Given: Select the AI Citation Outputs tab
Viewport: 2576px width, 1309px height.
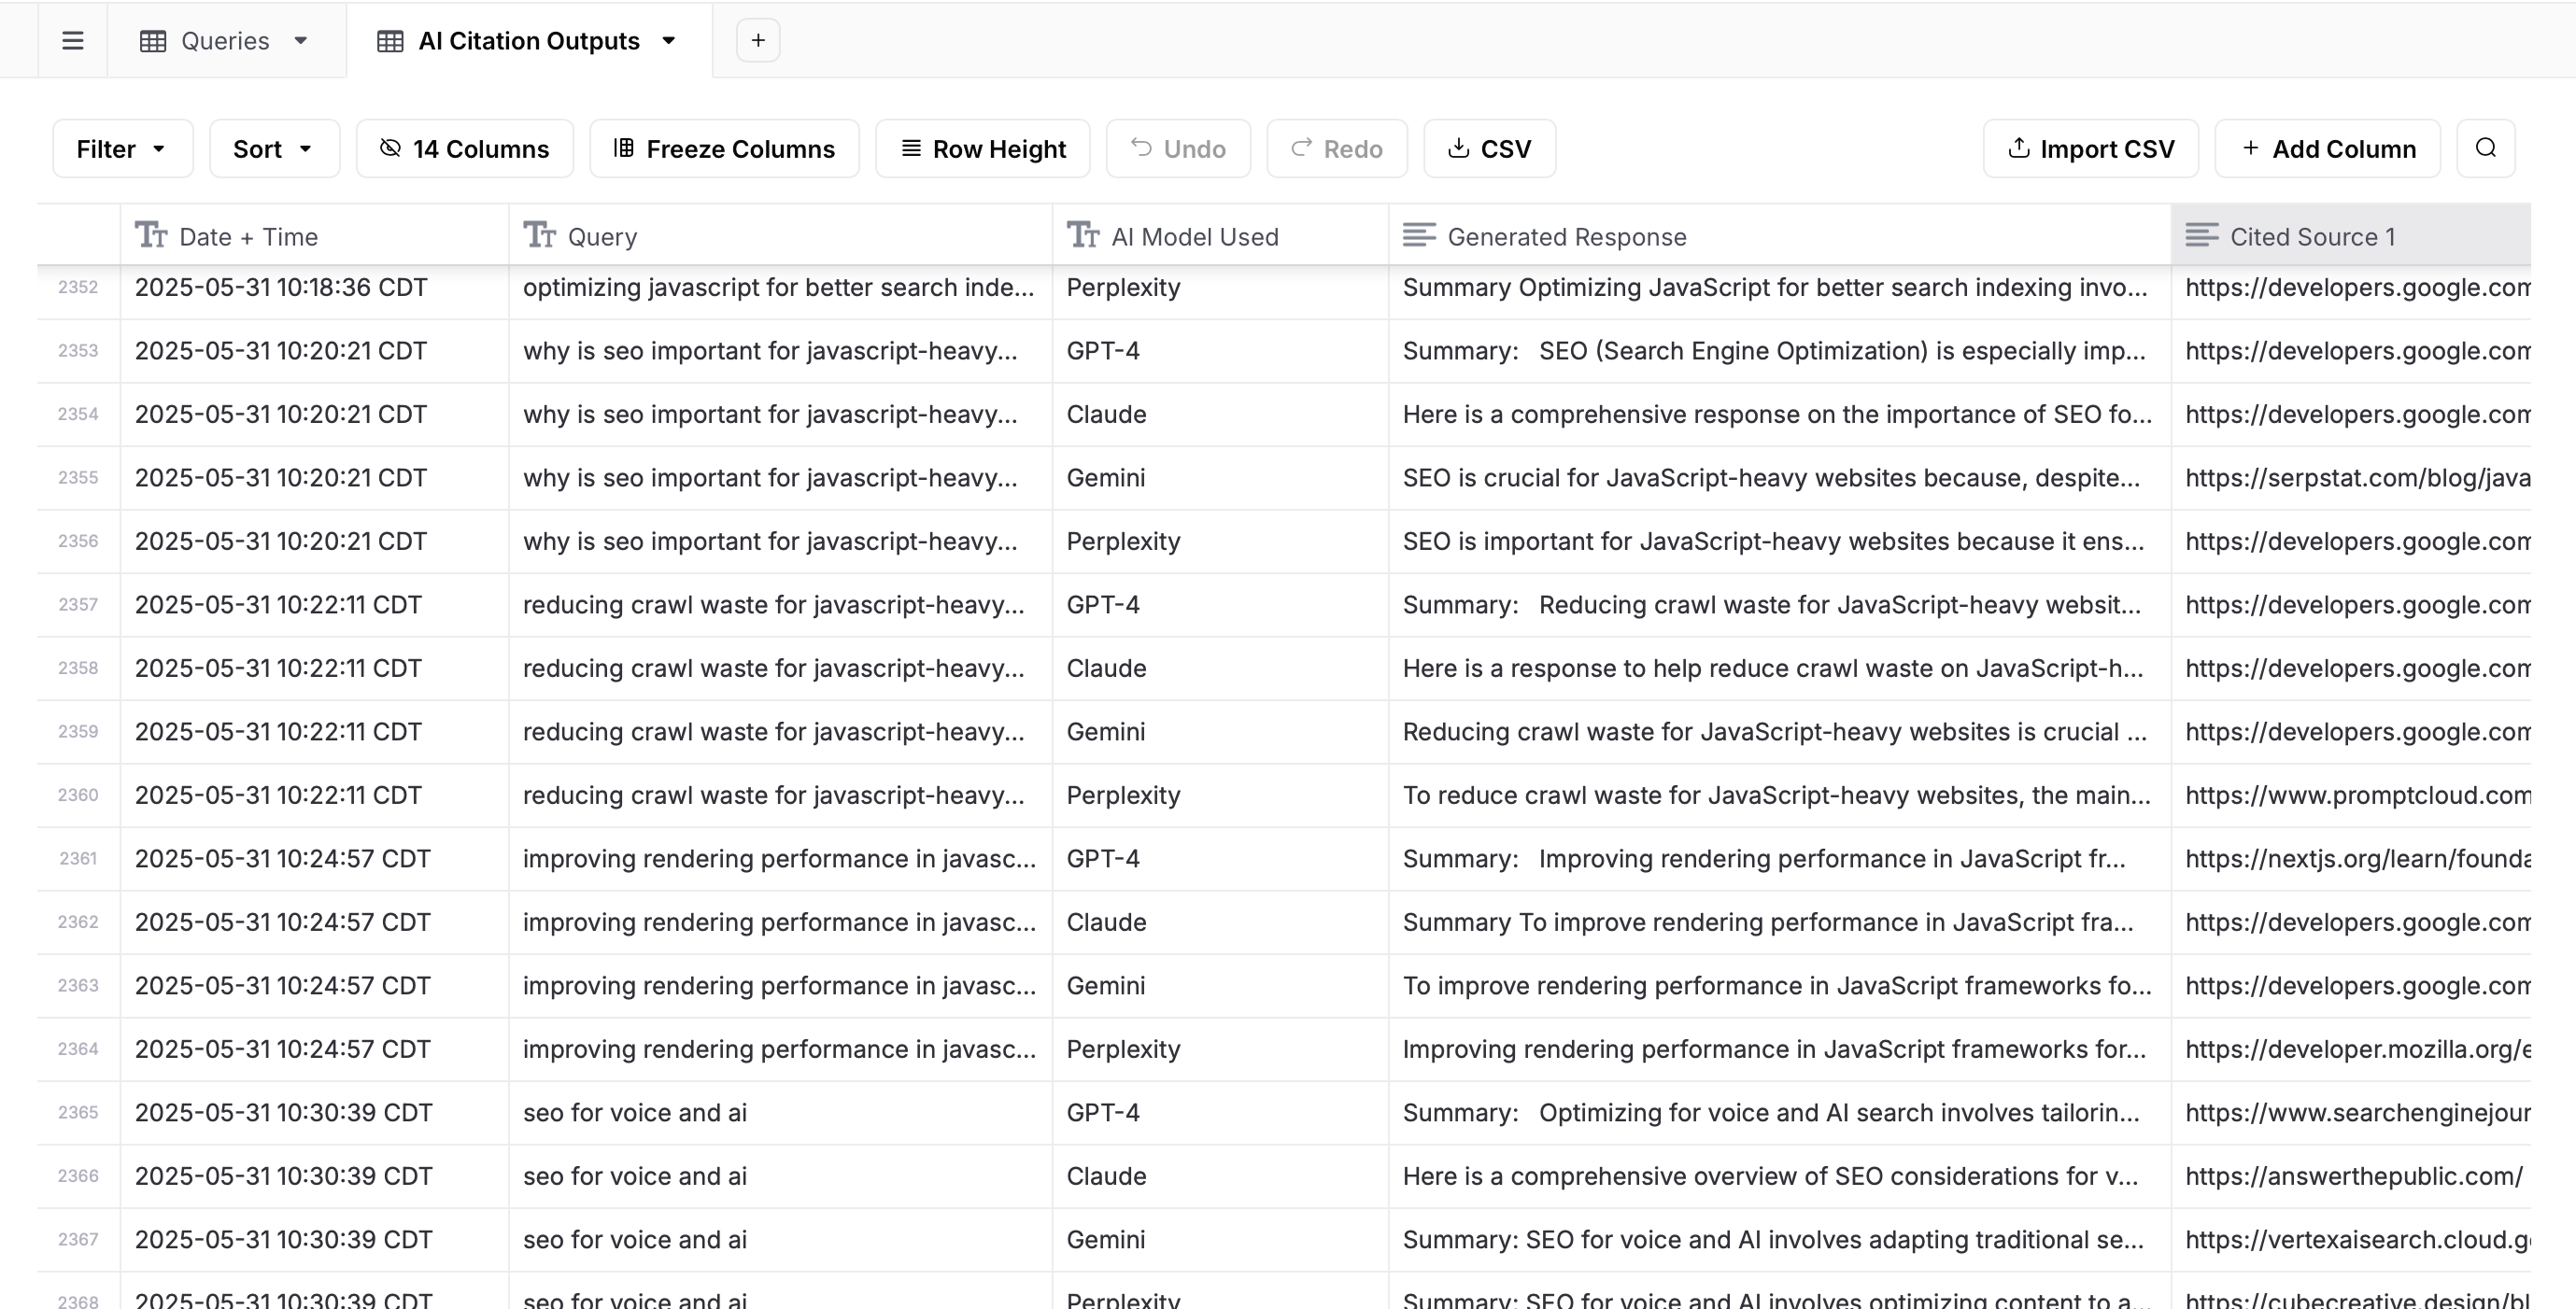Looking at the screenshot, I should (x=528, y=41).
